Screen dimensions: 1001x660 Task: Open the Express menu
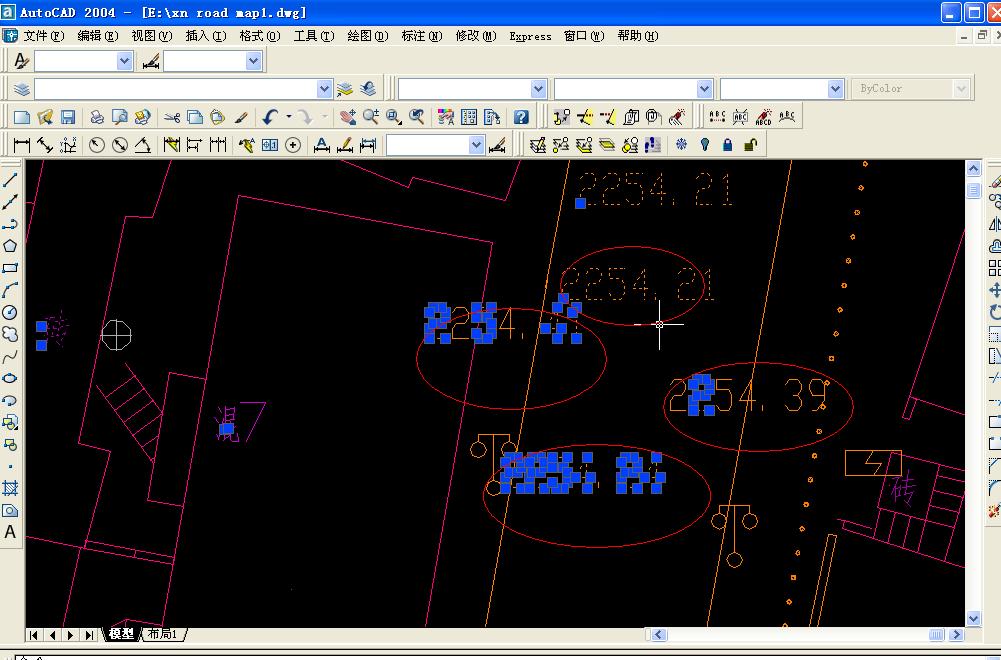point(530,36)
